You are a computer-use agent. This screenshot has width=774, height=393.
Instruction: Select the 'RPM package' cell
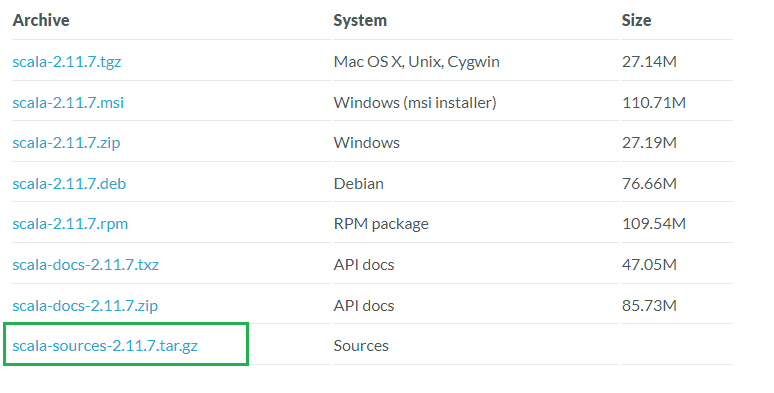point(381,224)
